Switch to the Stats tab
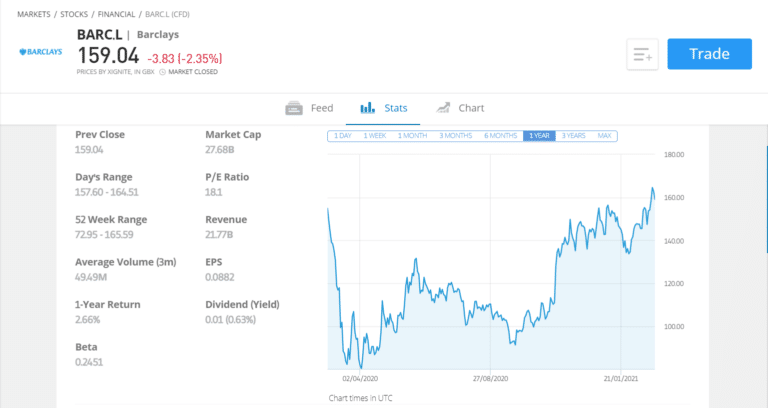 tap(384, 108)
